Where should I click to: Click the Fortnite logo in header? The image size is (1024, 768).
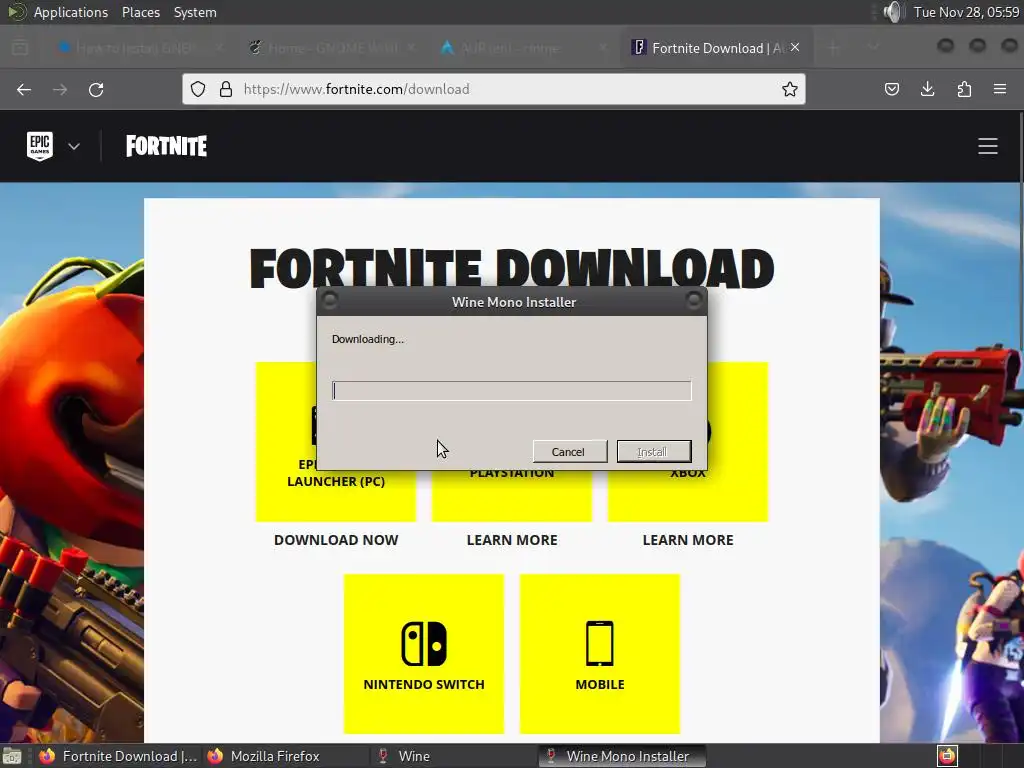[x=167, y=146]
